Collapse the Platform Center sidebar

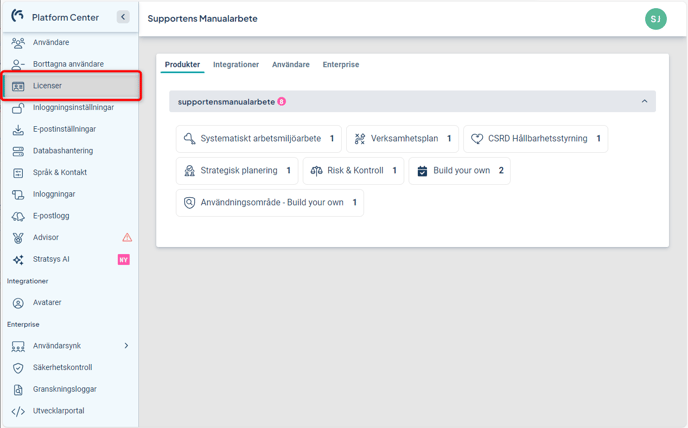point(123,17)
